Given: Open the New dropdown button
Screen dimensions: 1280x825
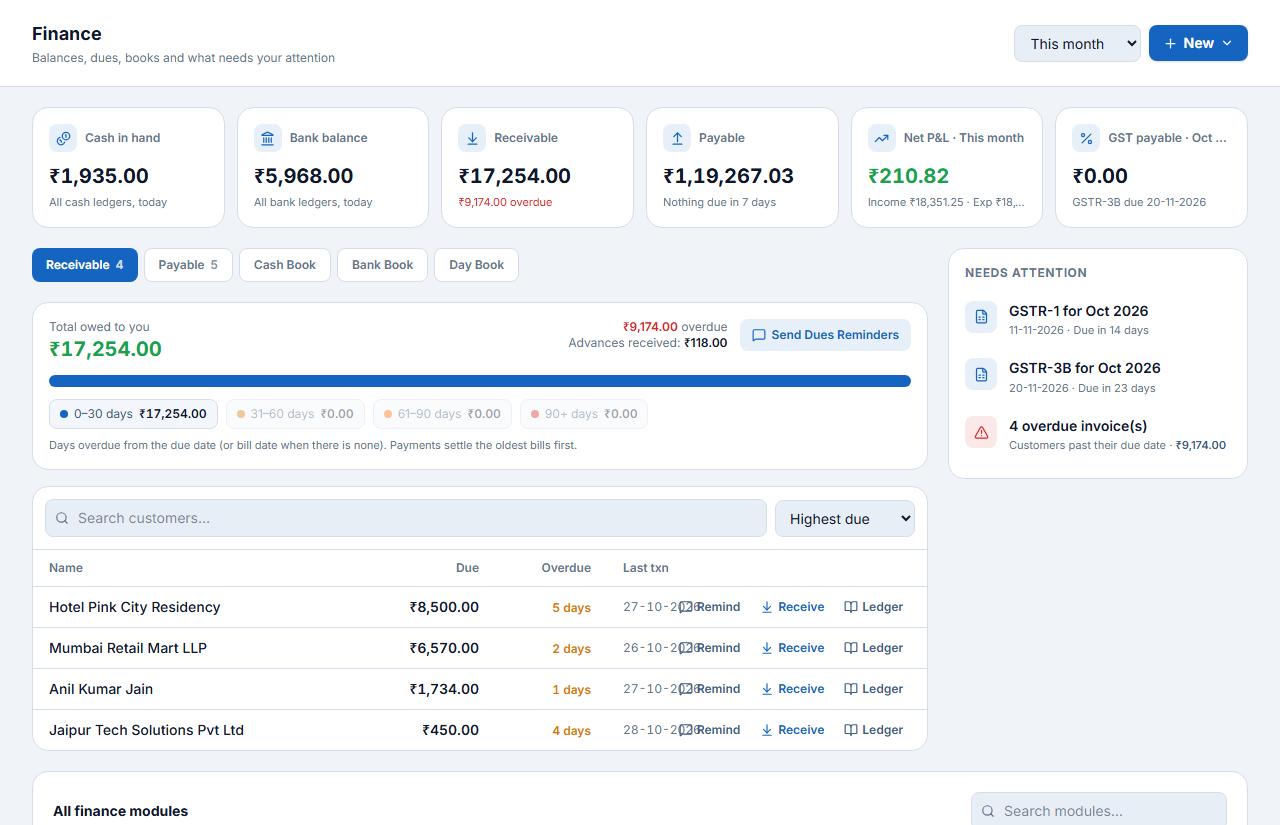Looking at the screenshot, I should pyautogui.click(x=1198, y=43).
